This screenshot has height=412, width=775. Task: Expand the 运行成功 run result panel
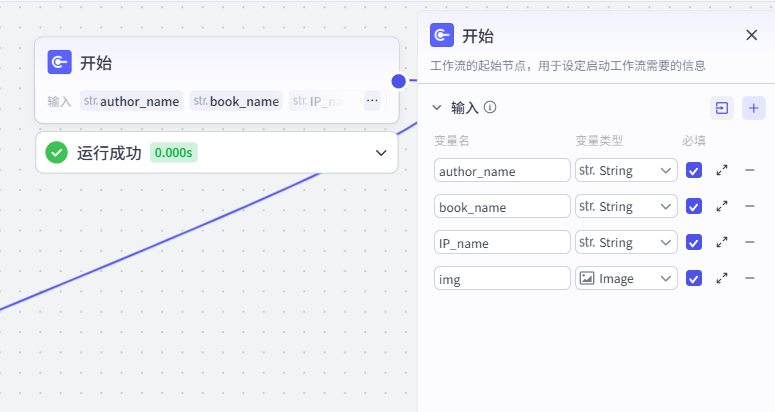pyautogui.click(x=381, y=153)
